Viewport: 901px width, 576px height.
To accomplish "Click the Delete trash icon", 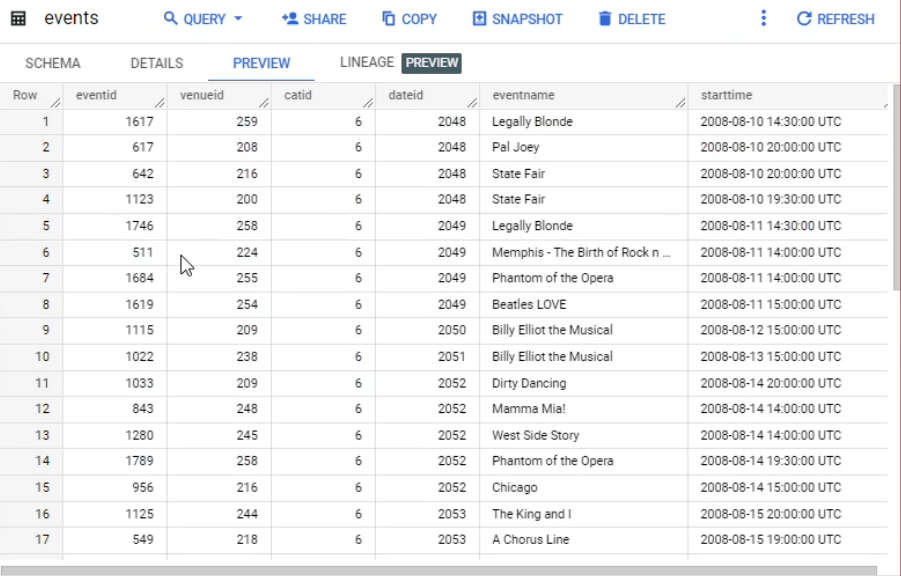I will click(x=604, y=18).
